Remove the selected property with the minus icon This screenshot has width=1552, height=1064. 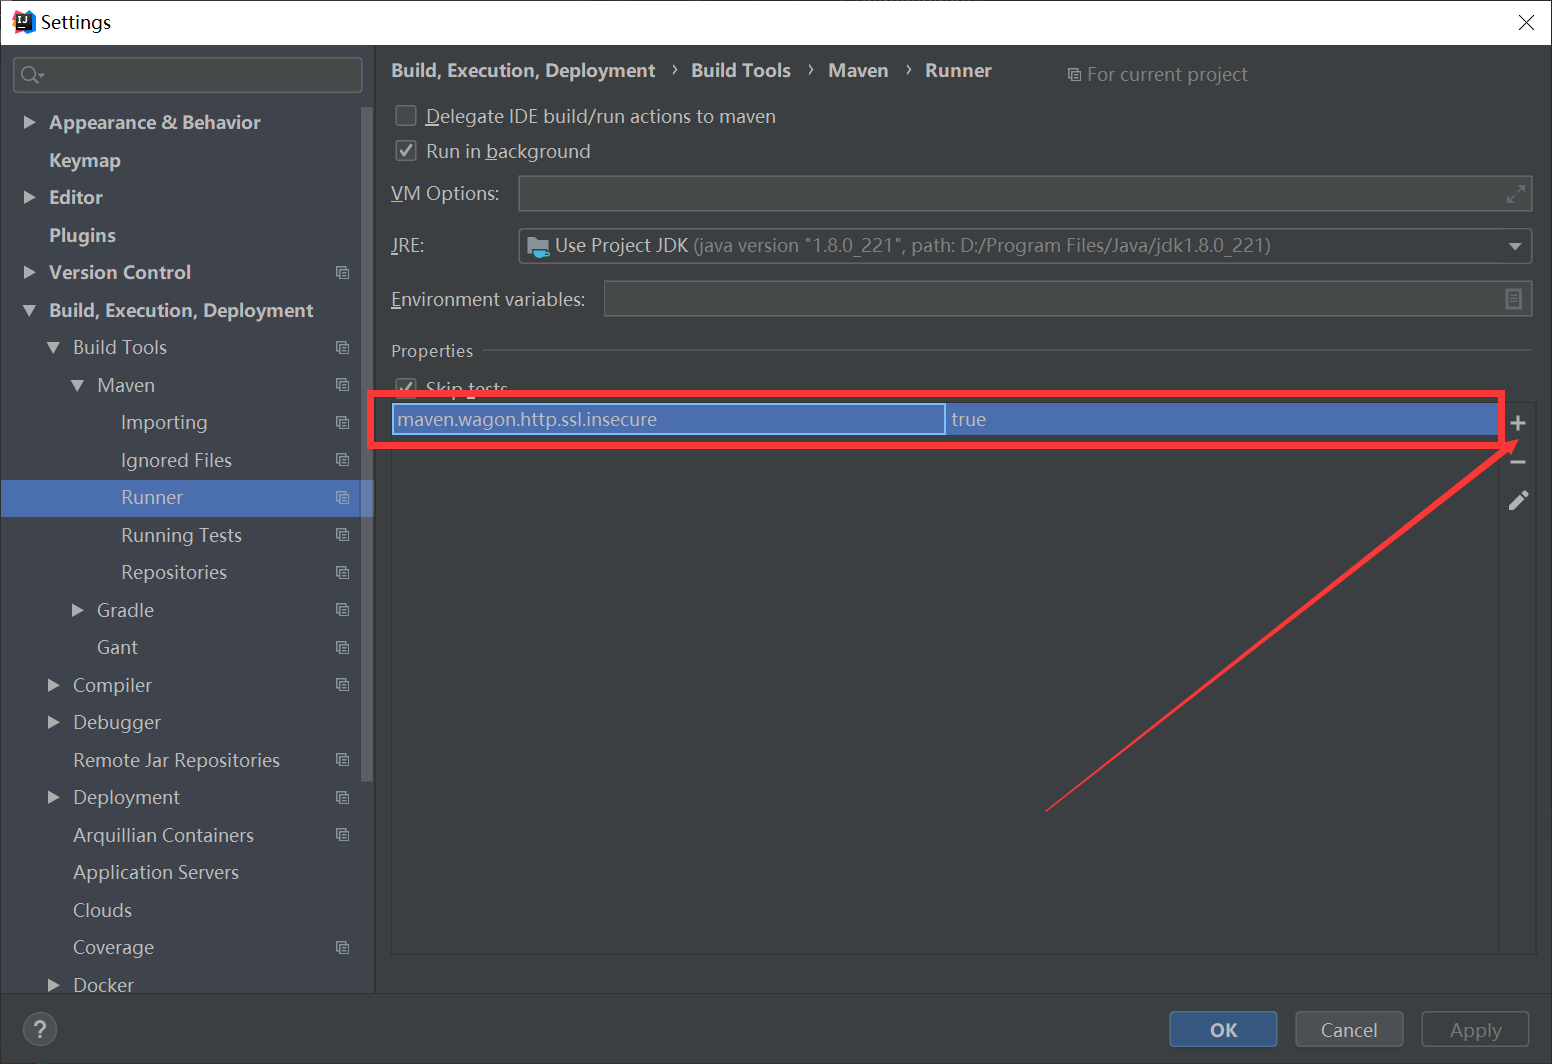1518,462
